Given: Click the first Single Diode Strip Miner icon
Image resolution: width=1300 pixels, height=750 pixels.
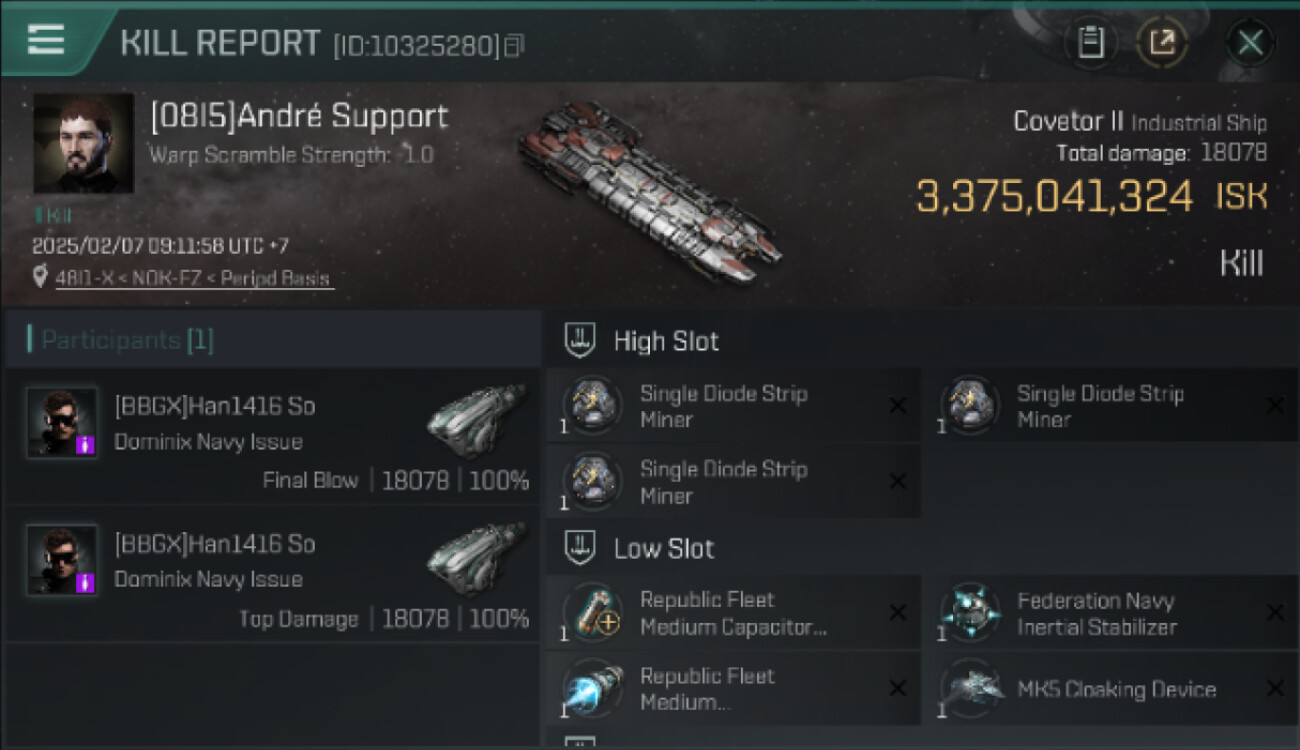Looking at the screenshot, I should [x=593, y=406].
